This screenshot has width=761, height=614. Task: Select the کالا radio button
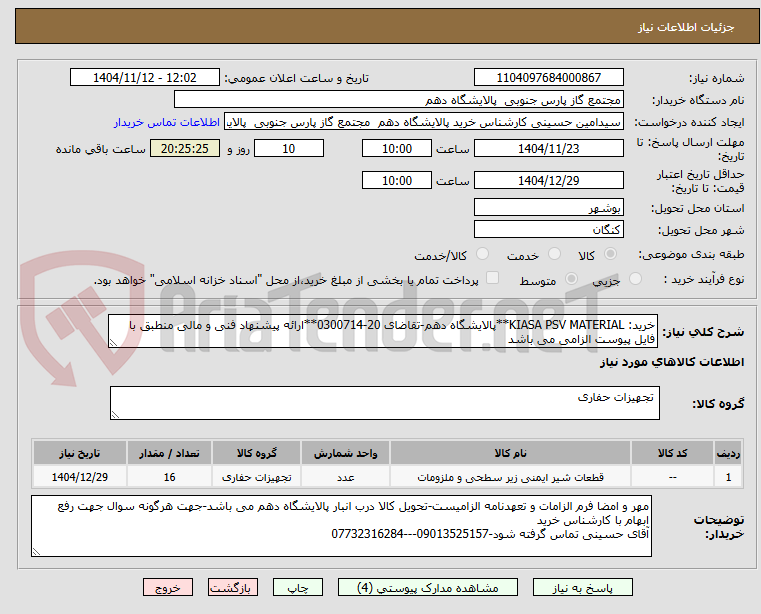coord(611,254)
